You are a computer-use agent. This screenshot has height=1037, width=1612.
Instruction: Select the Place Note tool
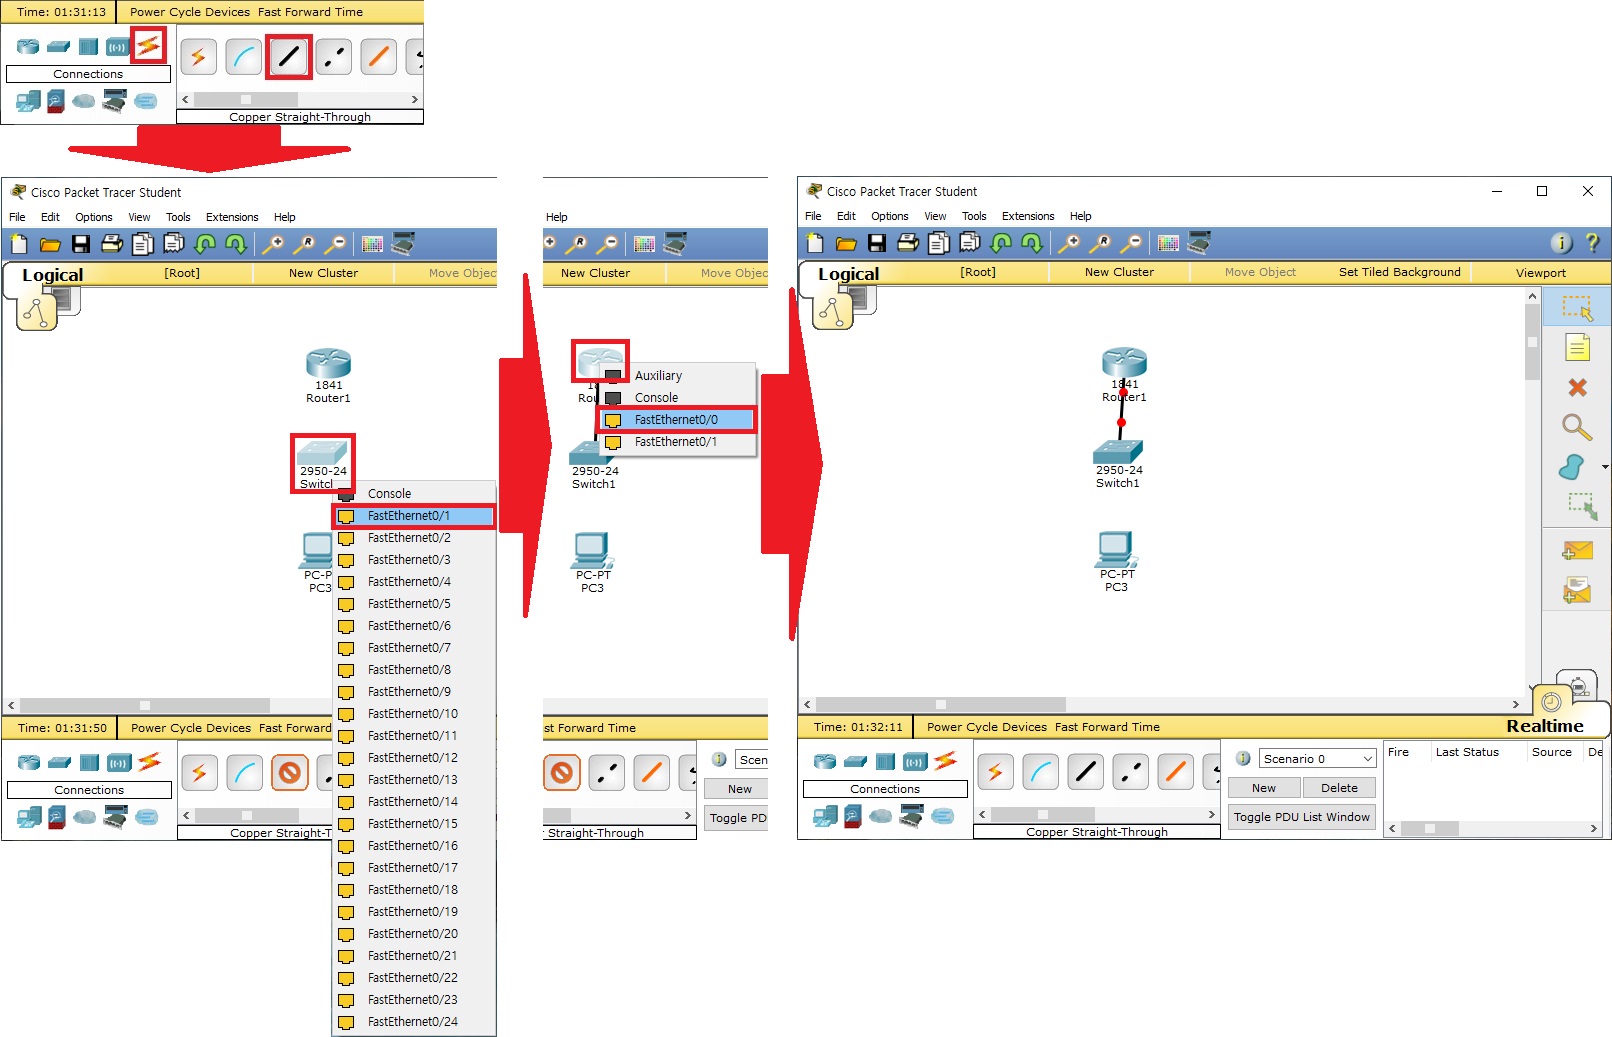coord(1577,348)
